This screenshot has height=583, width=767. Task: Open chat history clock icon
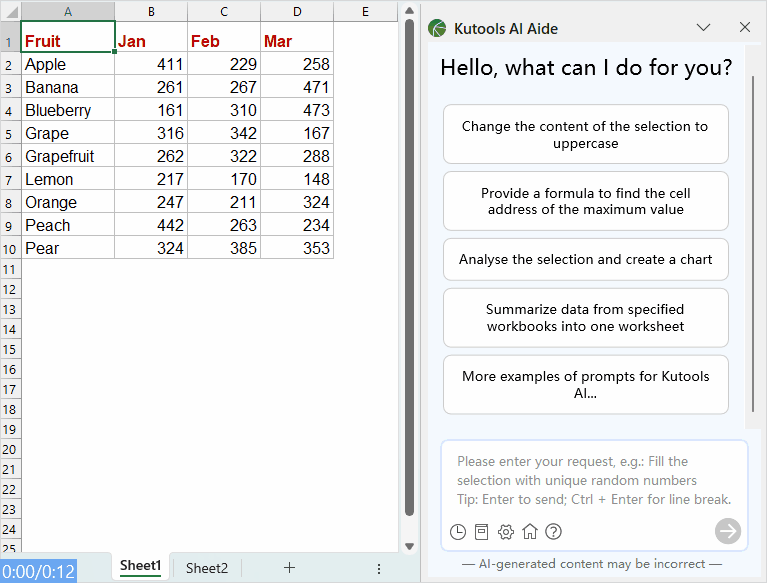[x=457, y=532]
